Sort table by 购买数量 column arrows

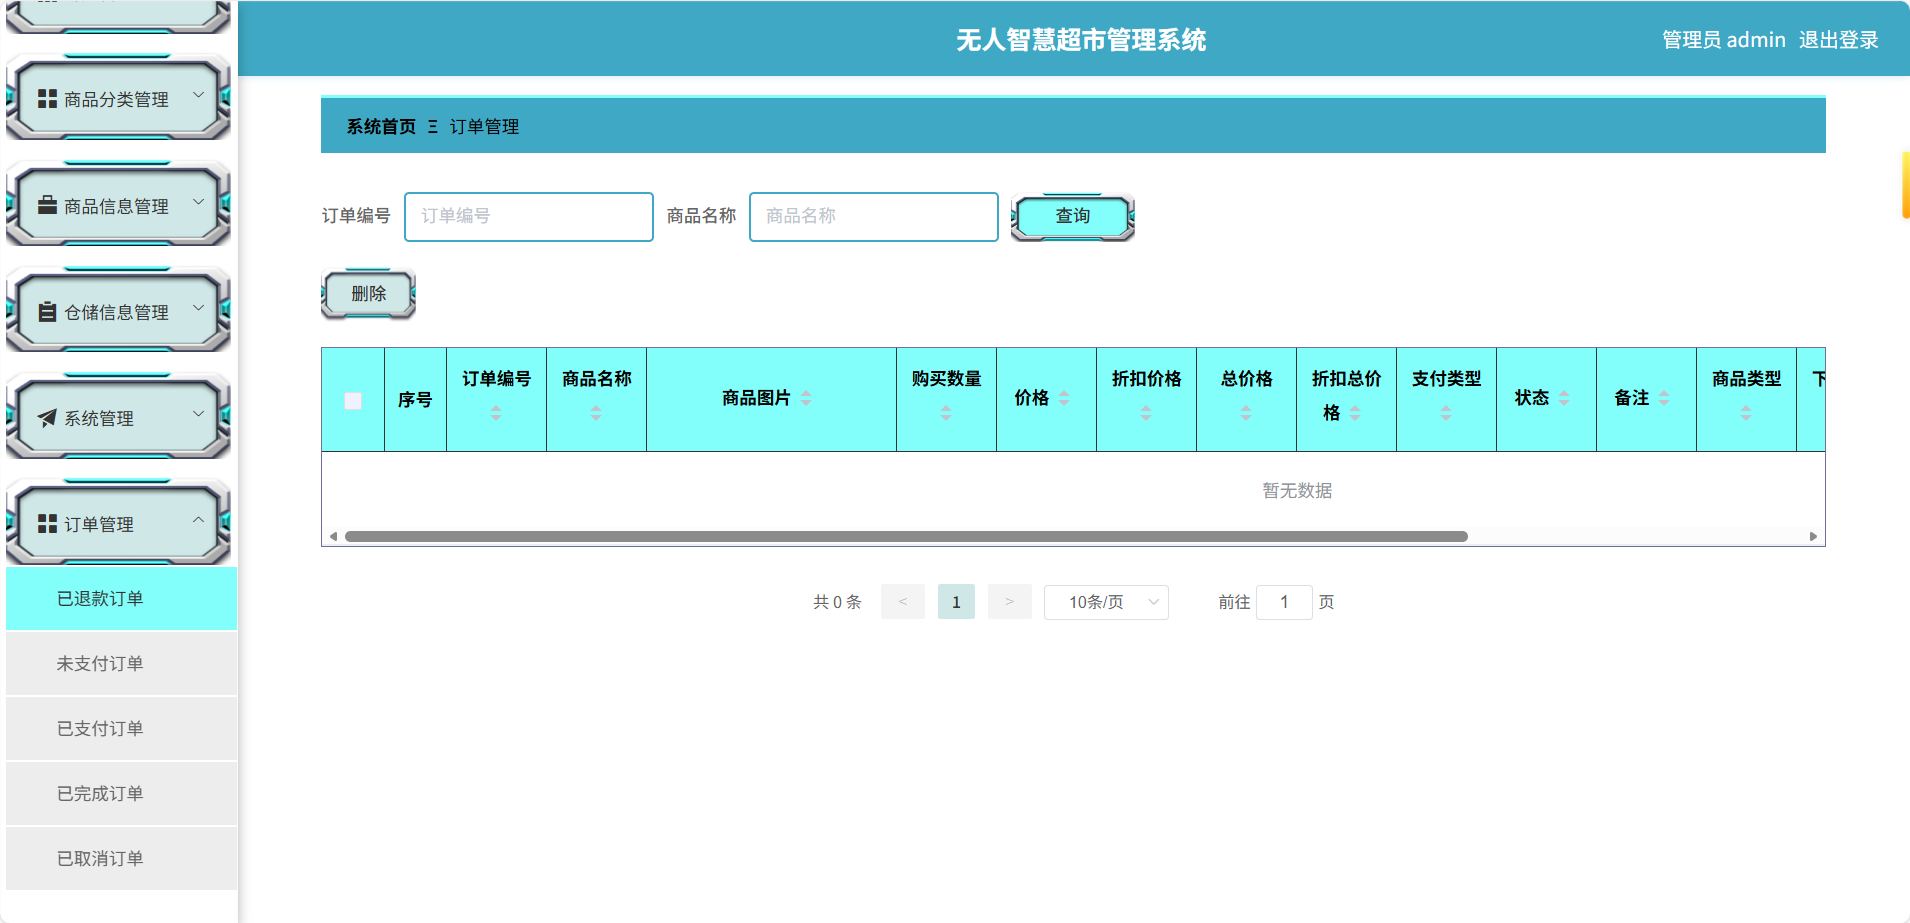point(946,412)
